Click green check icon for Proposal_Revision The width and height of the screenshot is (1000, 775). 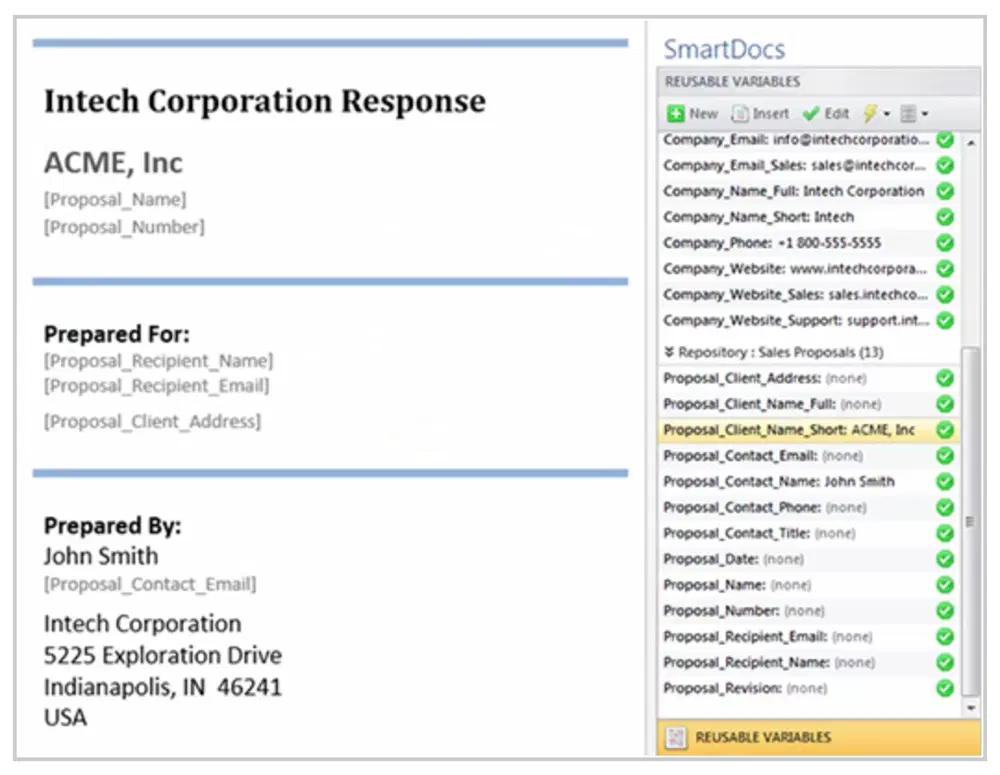click(x=945, y=688)
